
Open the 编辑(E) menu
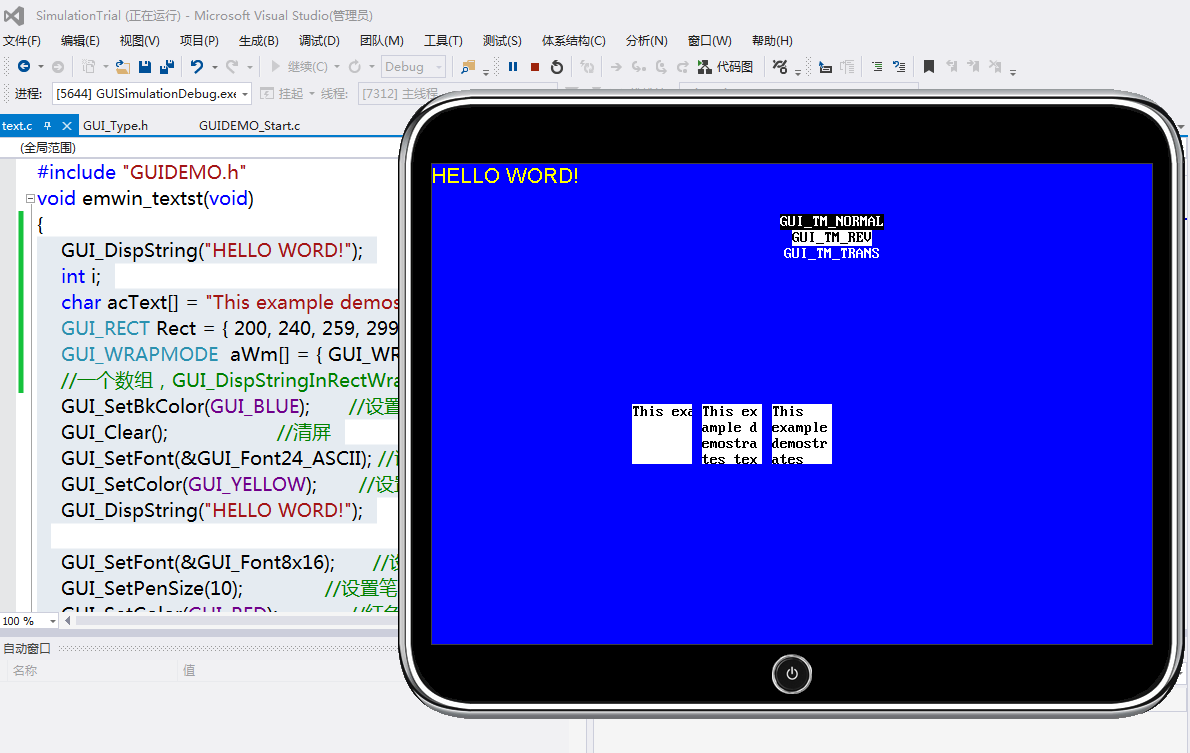coord(80,40)
